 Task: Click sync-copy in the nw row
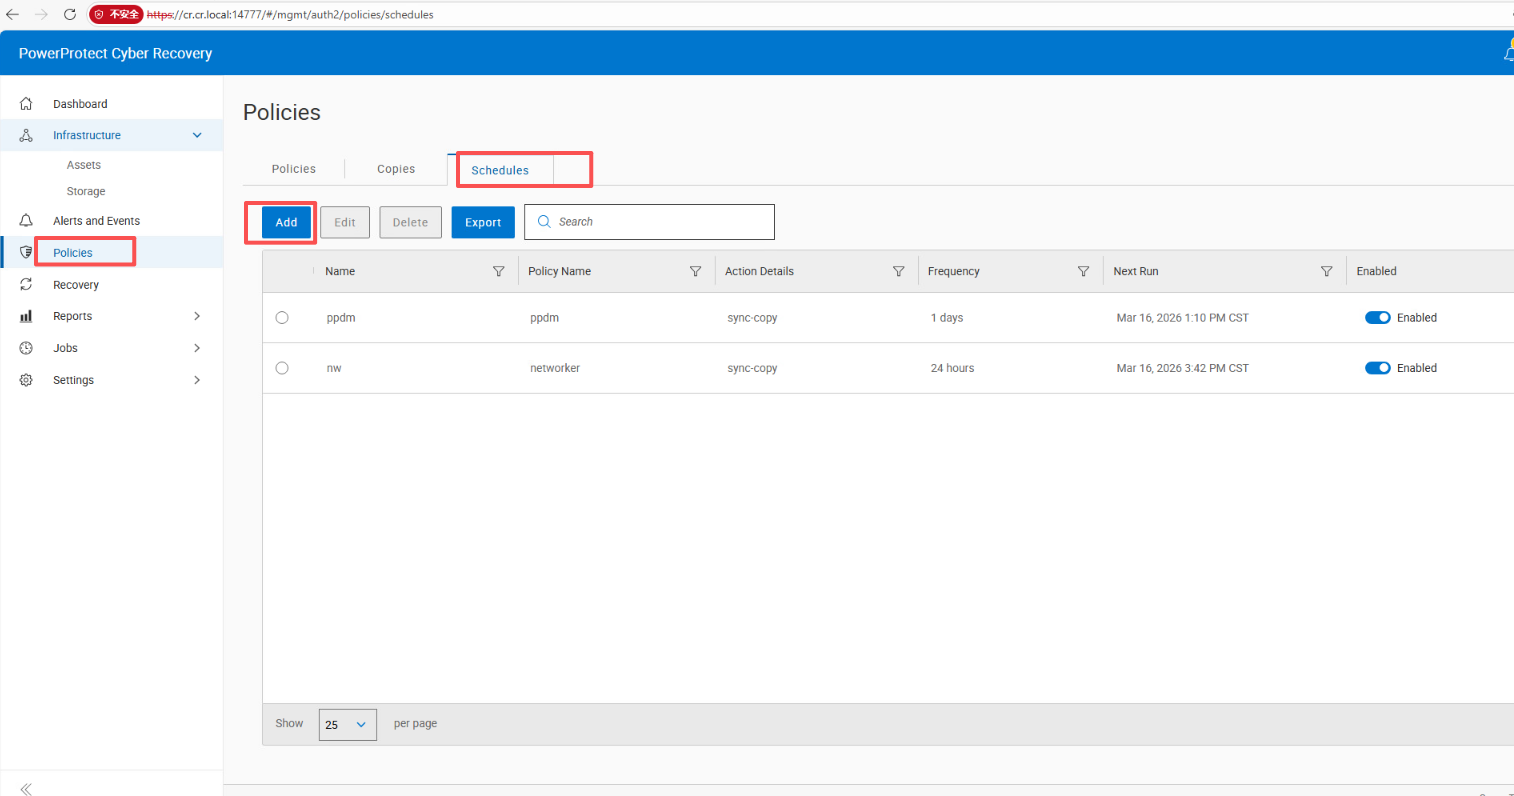coord(752,368)
